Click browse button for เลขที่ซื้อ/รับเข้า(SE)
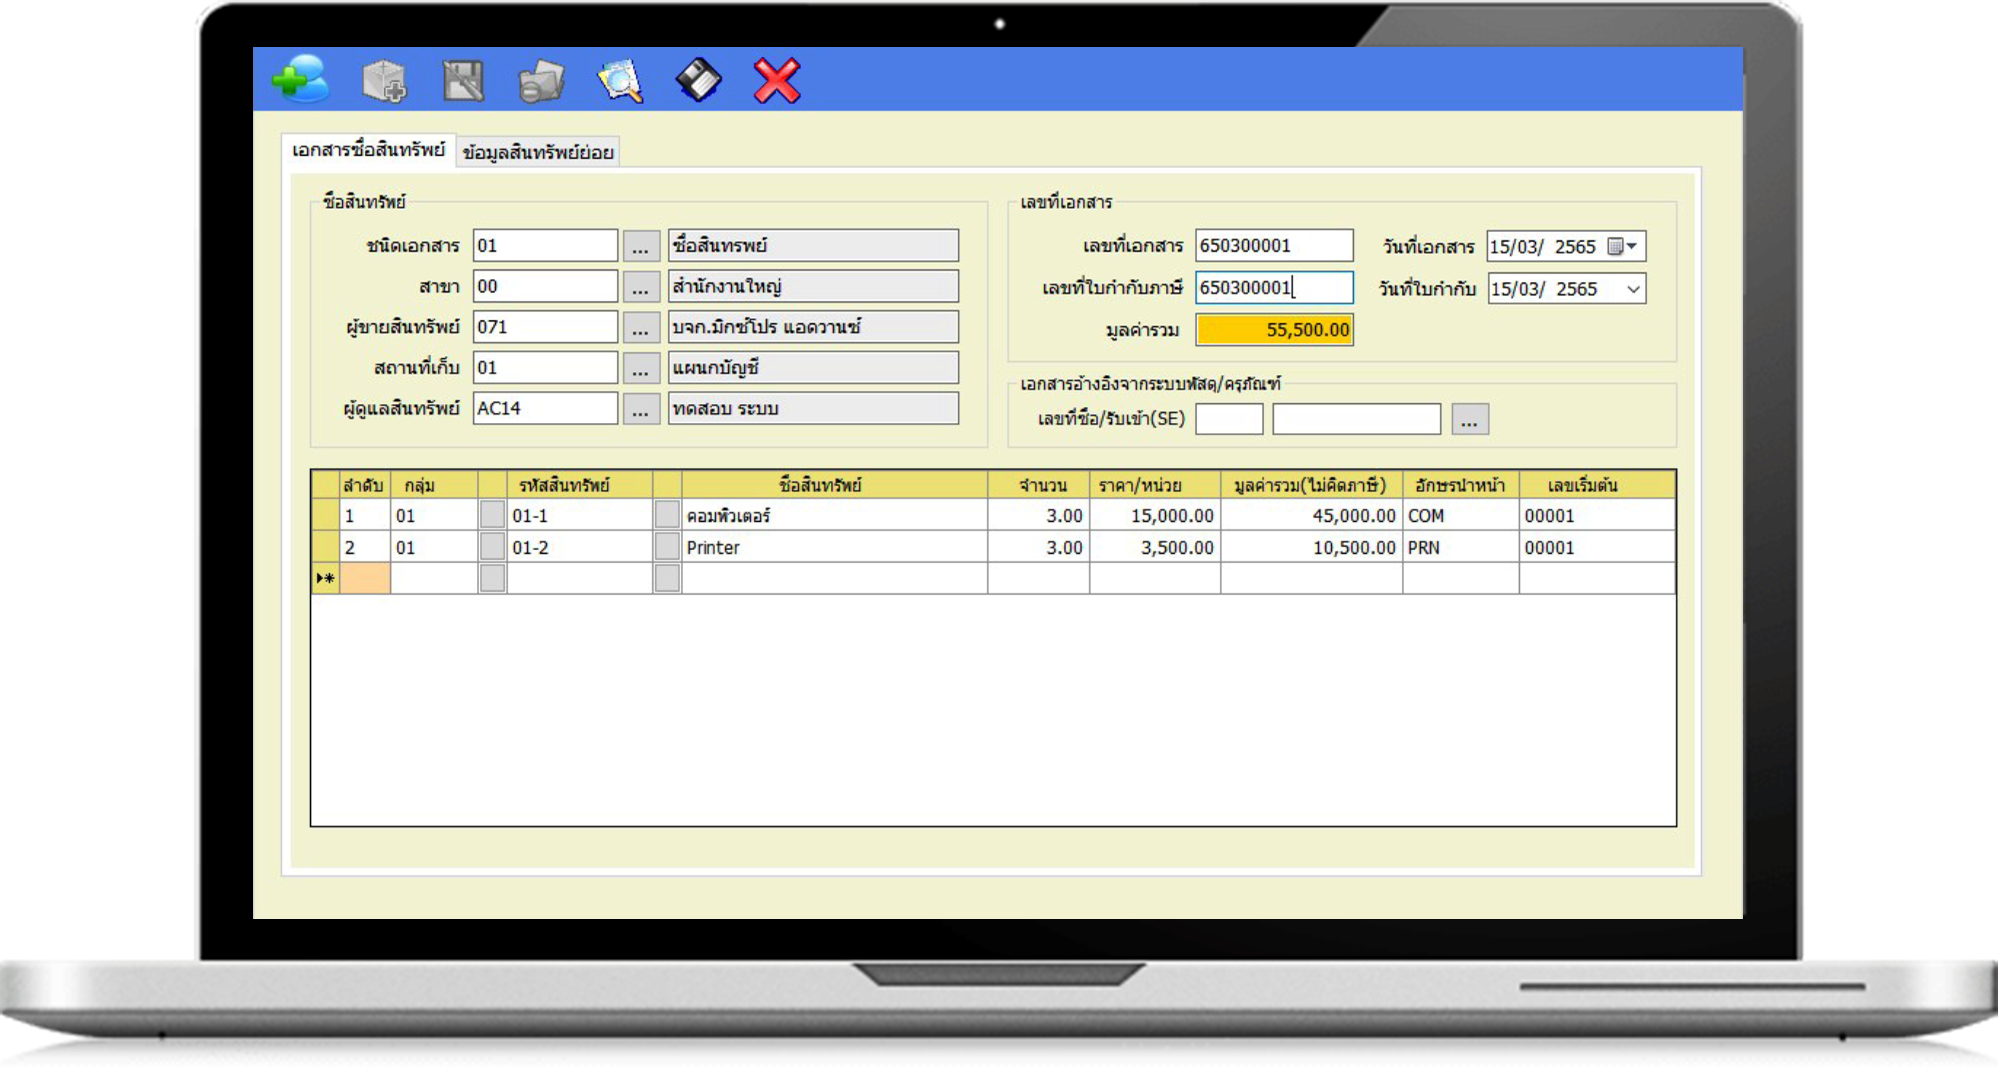This screenshot has width=2000, height=1069. coord(1469,419)
